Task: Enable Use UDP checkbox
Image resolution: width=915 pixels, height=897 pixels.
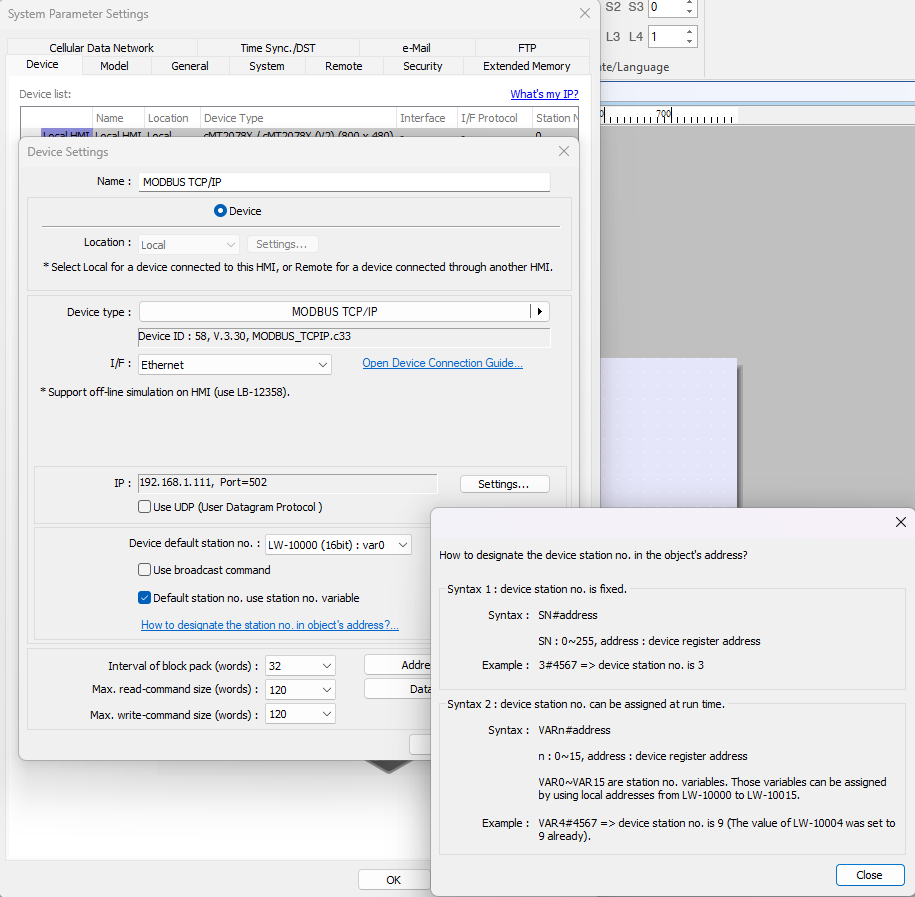Action: tap(145, 507)
